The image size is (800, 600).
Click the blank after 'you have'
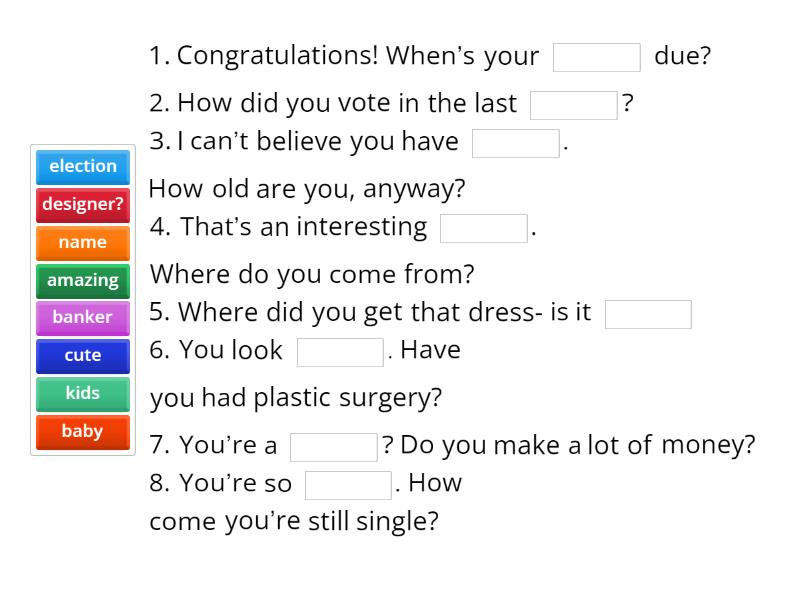click(x=514, y=143)
